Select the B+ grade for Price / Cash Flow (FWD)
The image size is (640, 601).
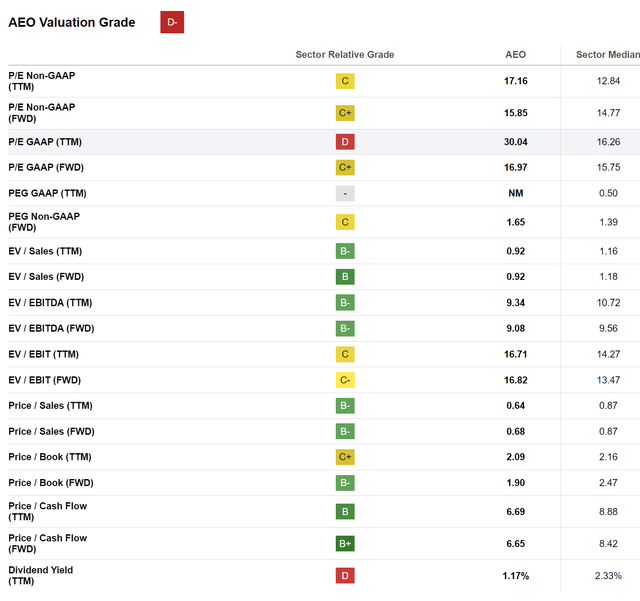click(345, 543)
